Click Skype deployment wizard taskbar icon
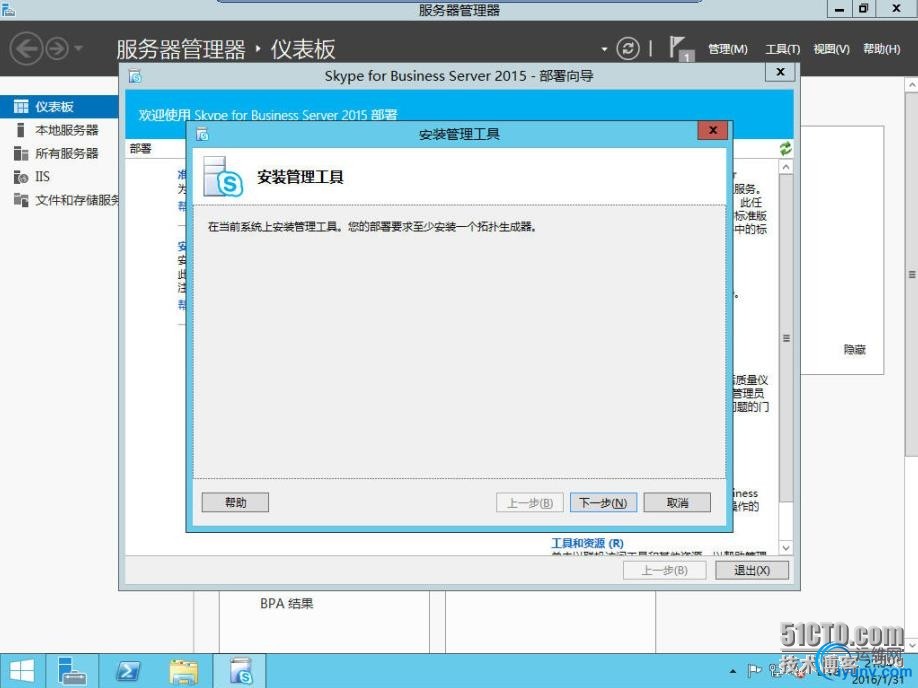Image resolution: width=918 pixels, height=688 pixels. click(x=240, y=671)
